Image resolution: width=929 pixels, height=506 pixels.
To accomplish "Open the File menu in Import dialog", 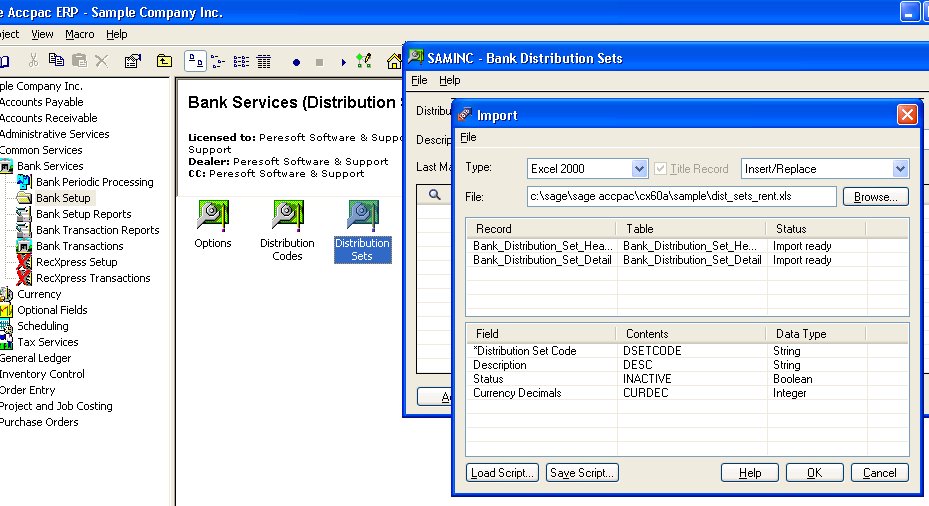I will pos(468,137).
